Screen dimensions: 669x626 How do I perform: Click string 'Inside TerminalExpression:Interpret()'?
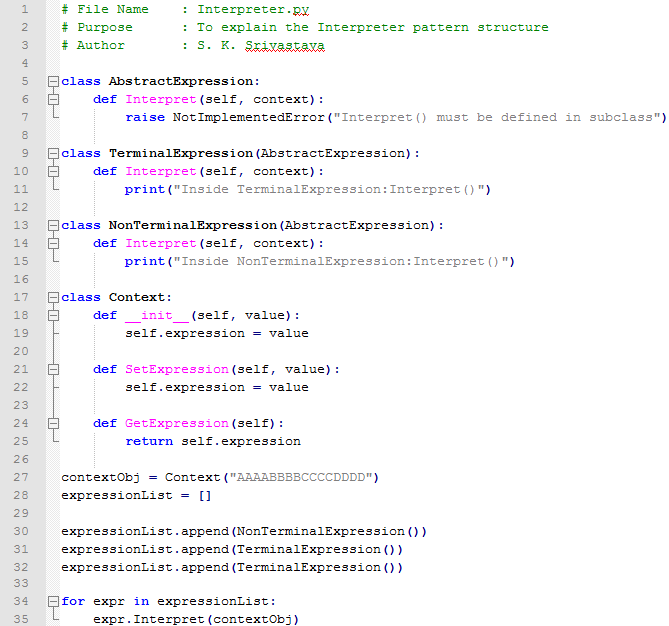pos(329,189)
